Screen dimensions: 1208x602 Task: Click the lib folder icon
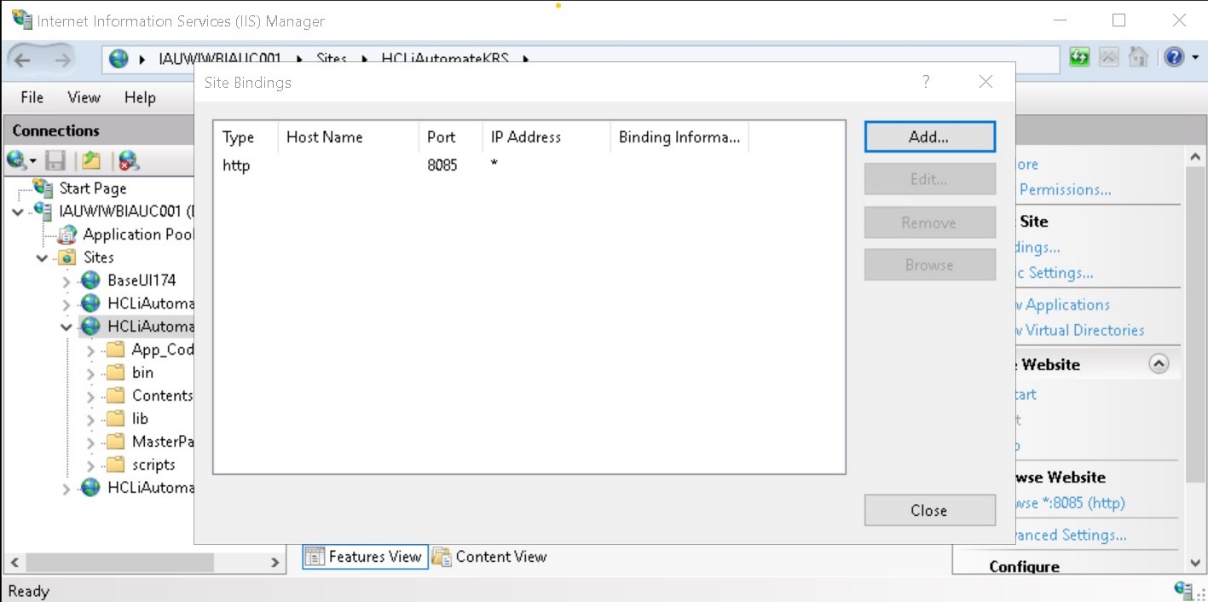tap(115, 419)
